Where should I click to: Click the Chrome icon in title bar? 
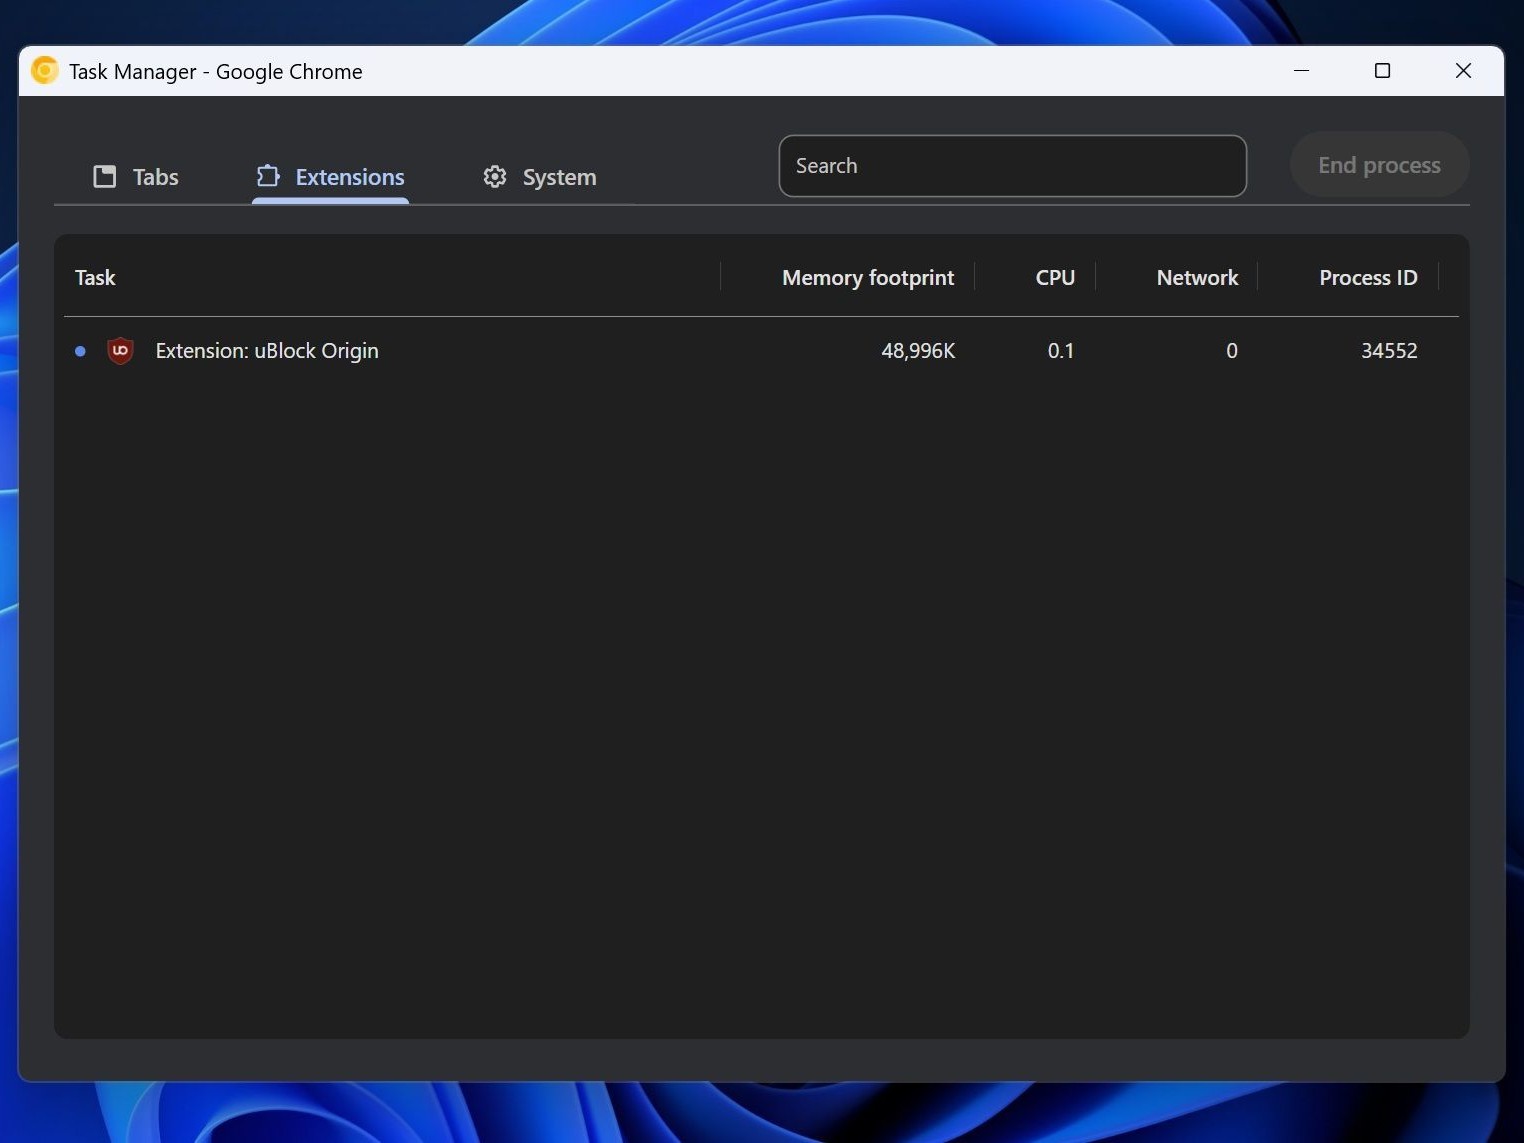(45, 71)
